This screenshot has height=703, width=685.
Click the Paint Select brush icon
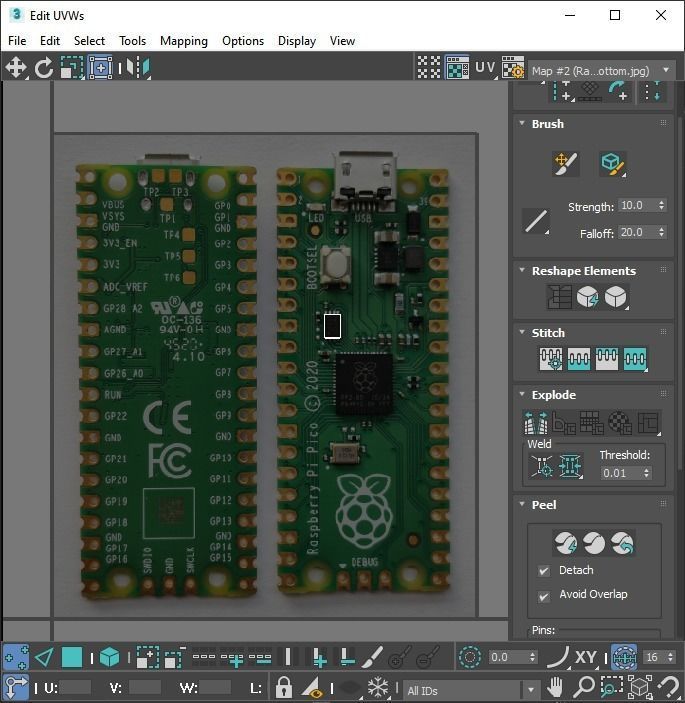373,658
